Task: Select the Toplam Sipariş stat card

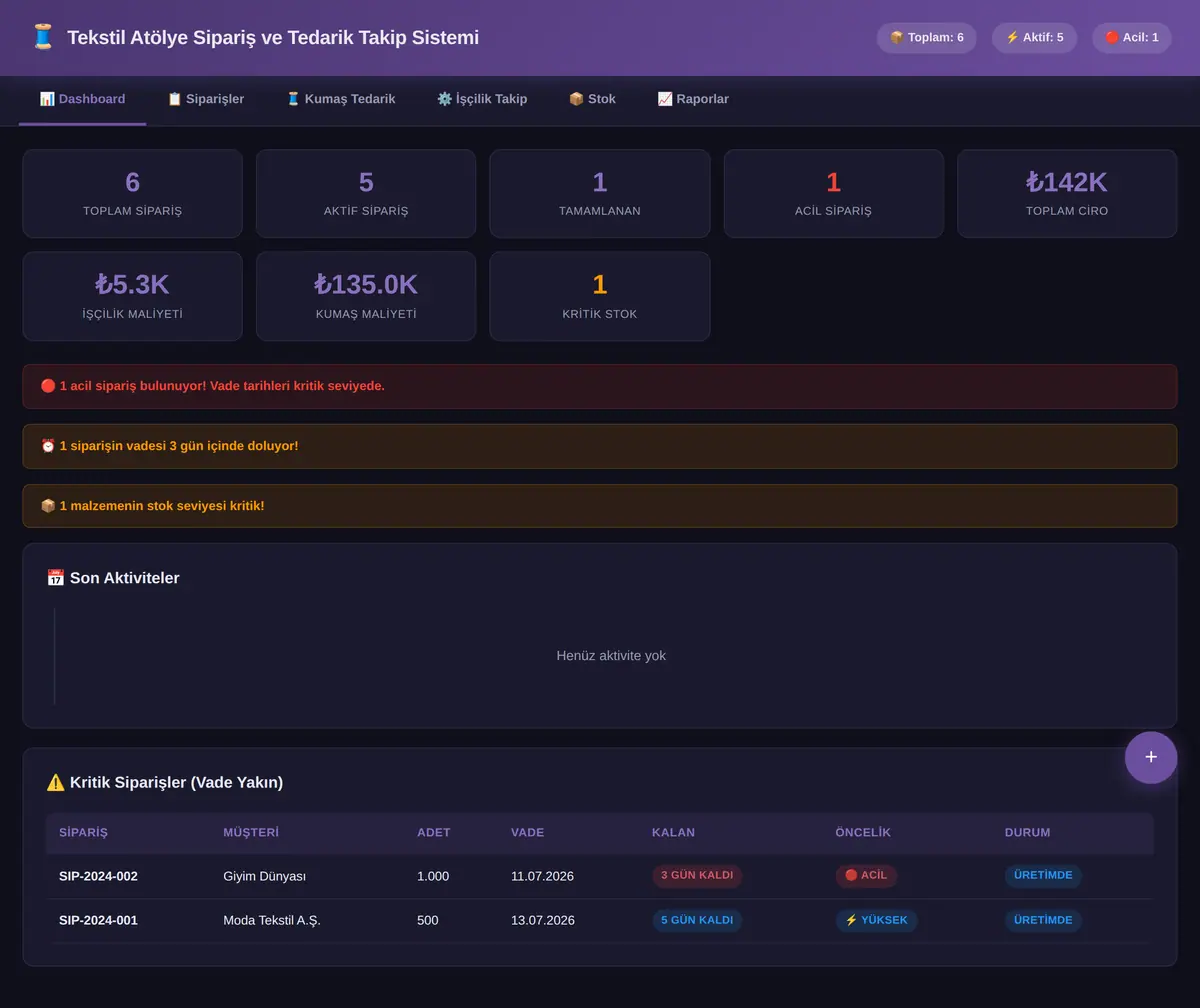Action: pyautogui.click(x=132, y=194)
